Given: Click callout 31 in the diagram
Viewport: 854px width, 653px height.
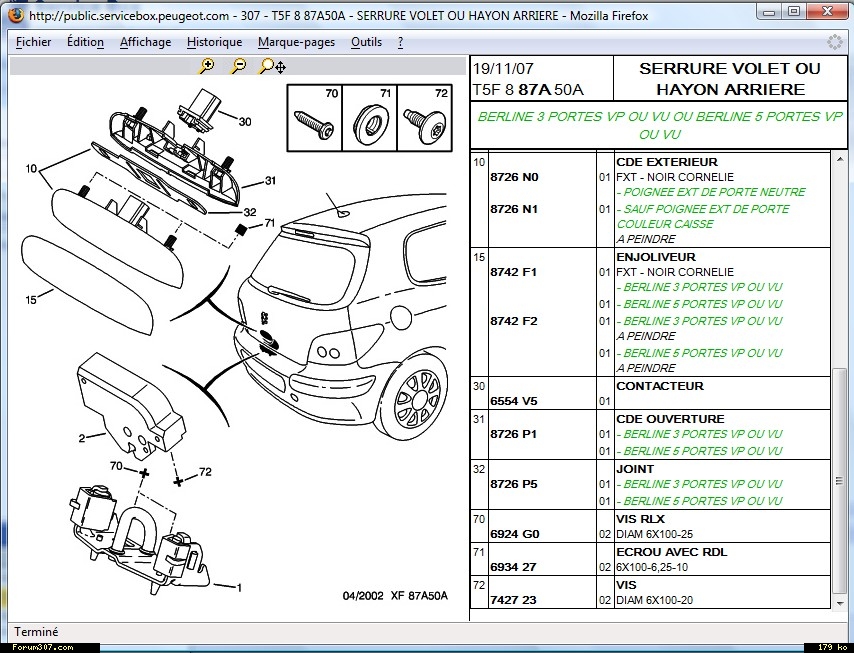Looking at the screenshot, I should [x=271, y=180].
